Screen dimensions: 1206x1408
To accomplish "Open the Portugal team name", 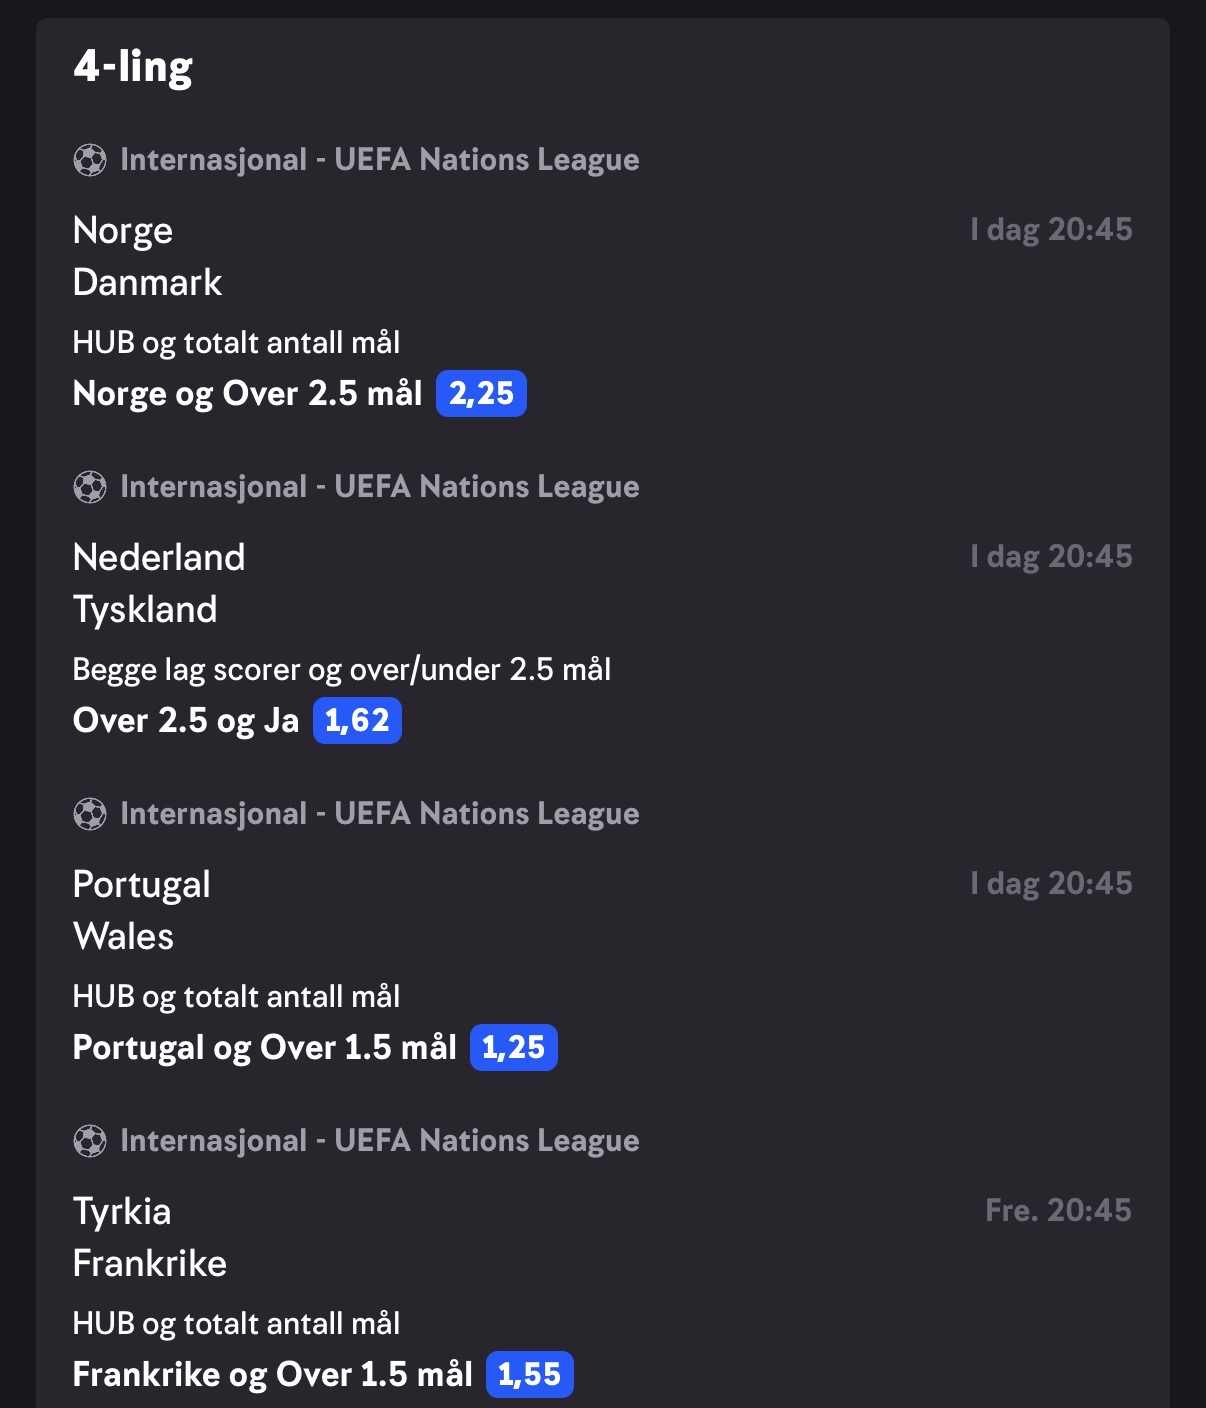I will pyautogui.click(x=142, y=885).
